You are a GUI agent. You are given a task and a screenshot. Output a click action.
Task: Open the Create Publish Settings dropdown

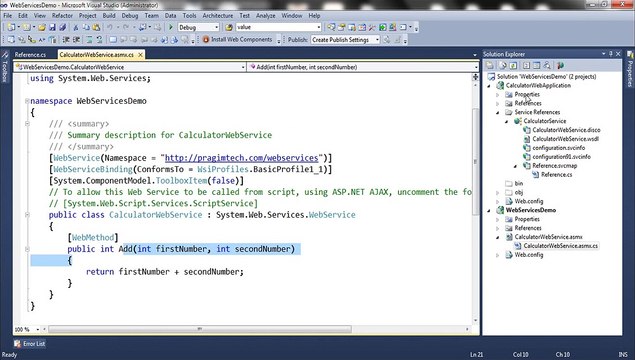[377, 40]
